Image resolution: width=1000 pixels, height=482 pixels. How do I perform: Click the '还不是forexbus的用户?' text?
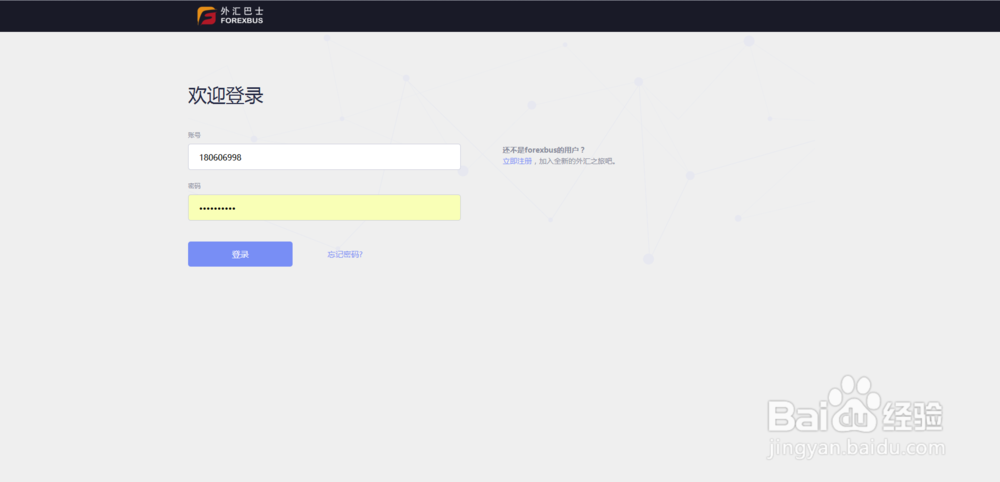click(x=543, y=150)
